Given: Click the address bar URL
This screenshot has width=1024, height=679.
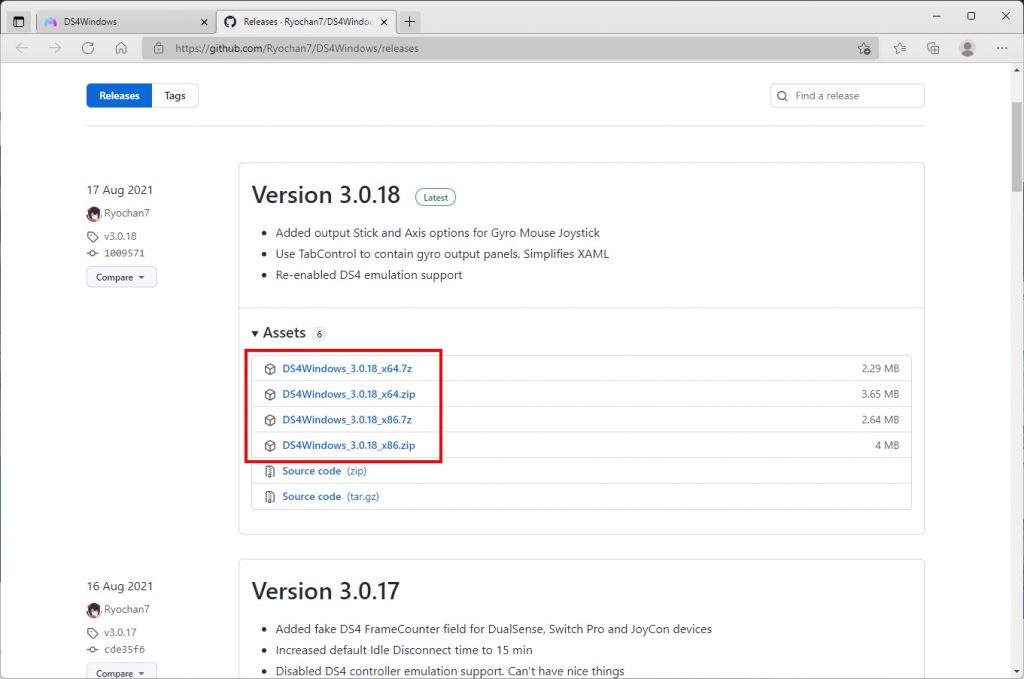Looking at the screenshot, I should click(296, 48).
